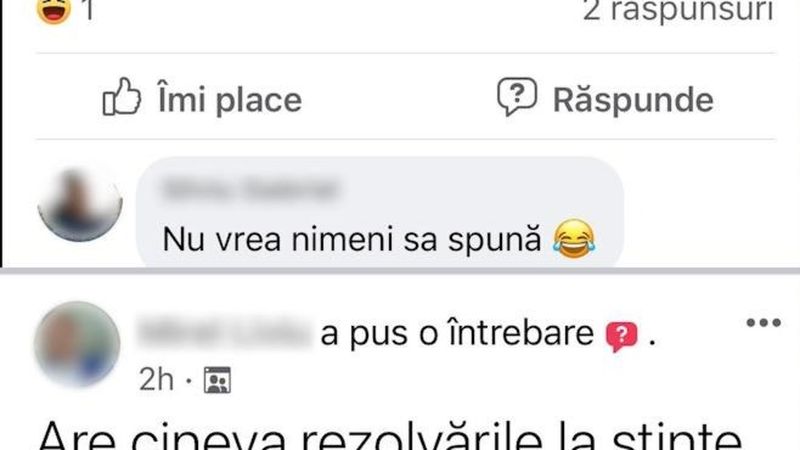Click the a pus o întrebare text
The width and height of the screenshot is (800, 450).
pos(457,333)
